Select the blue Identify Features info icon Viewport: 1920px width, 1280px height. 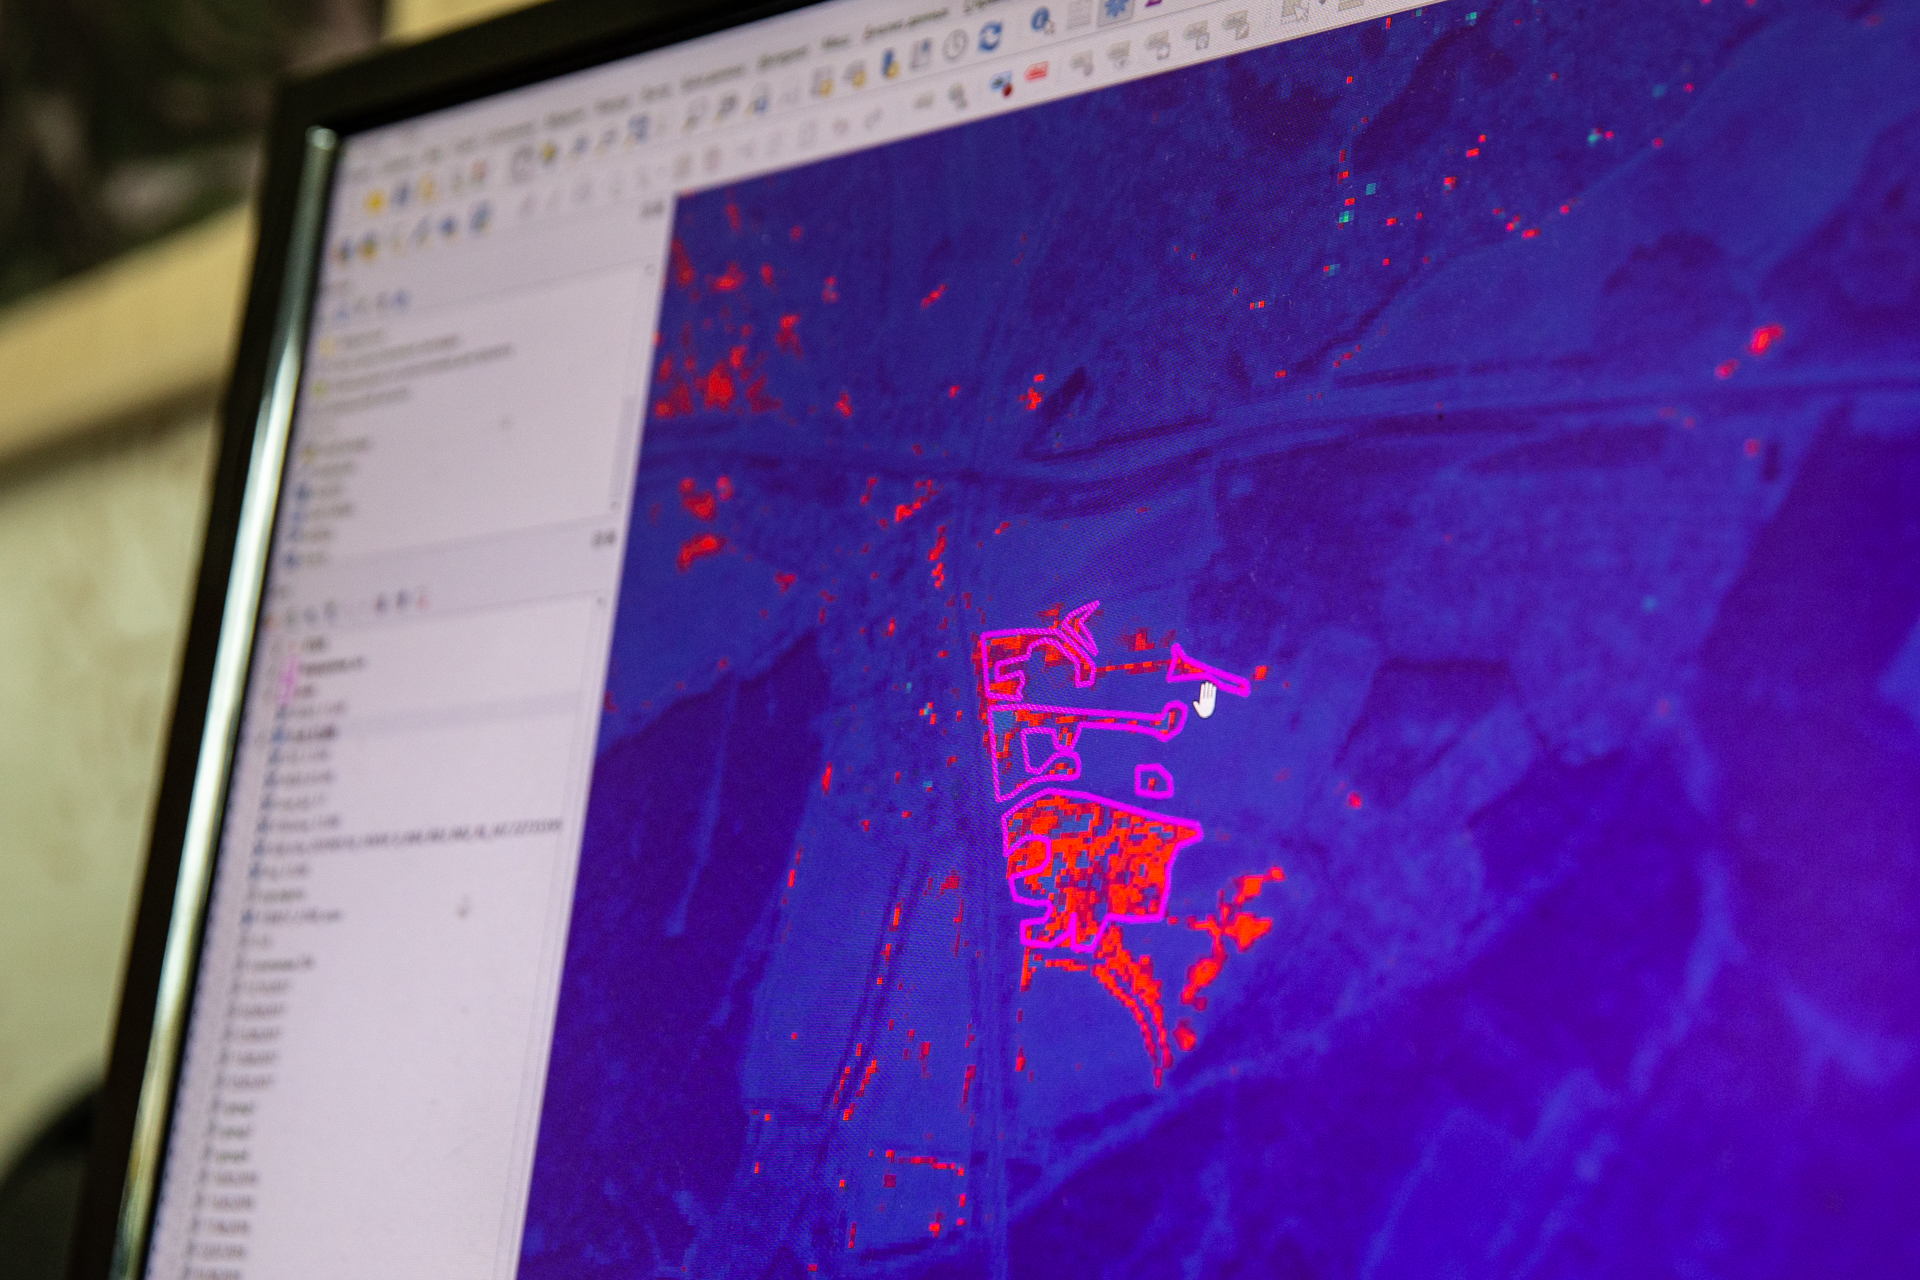click(x=1041, y=20)
